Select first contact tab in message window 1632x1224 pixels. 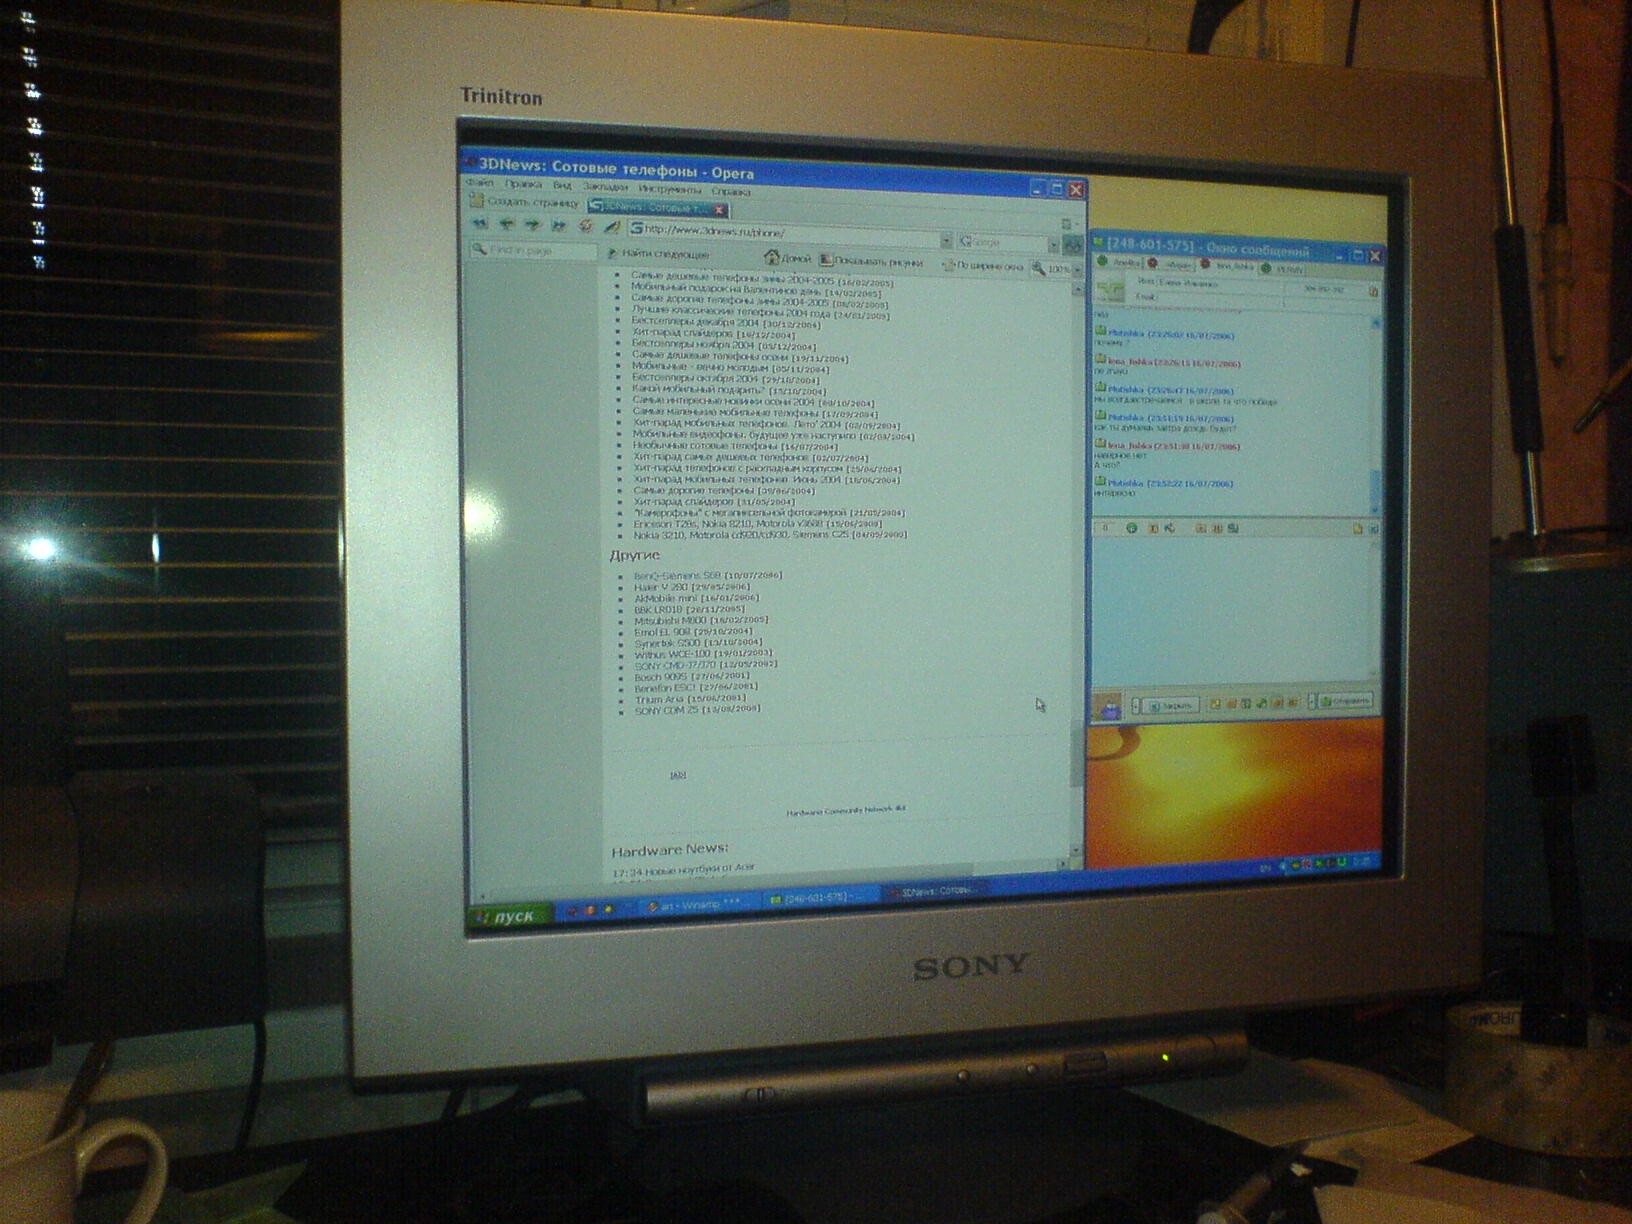click(x=1120, y=262)
